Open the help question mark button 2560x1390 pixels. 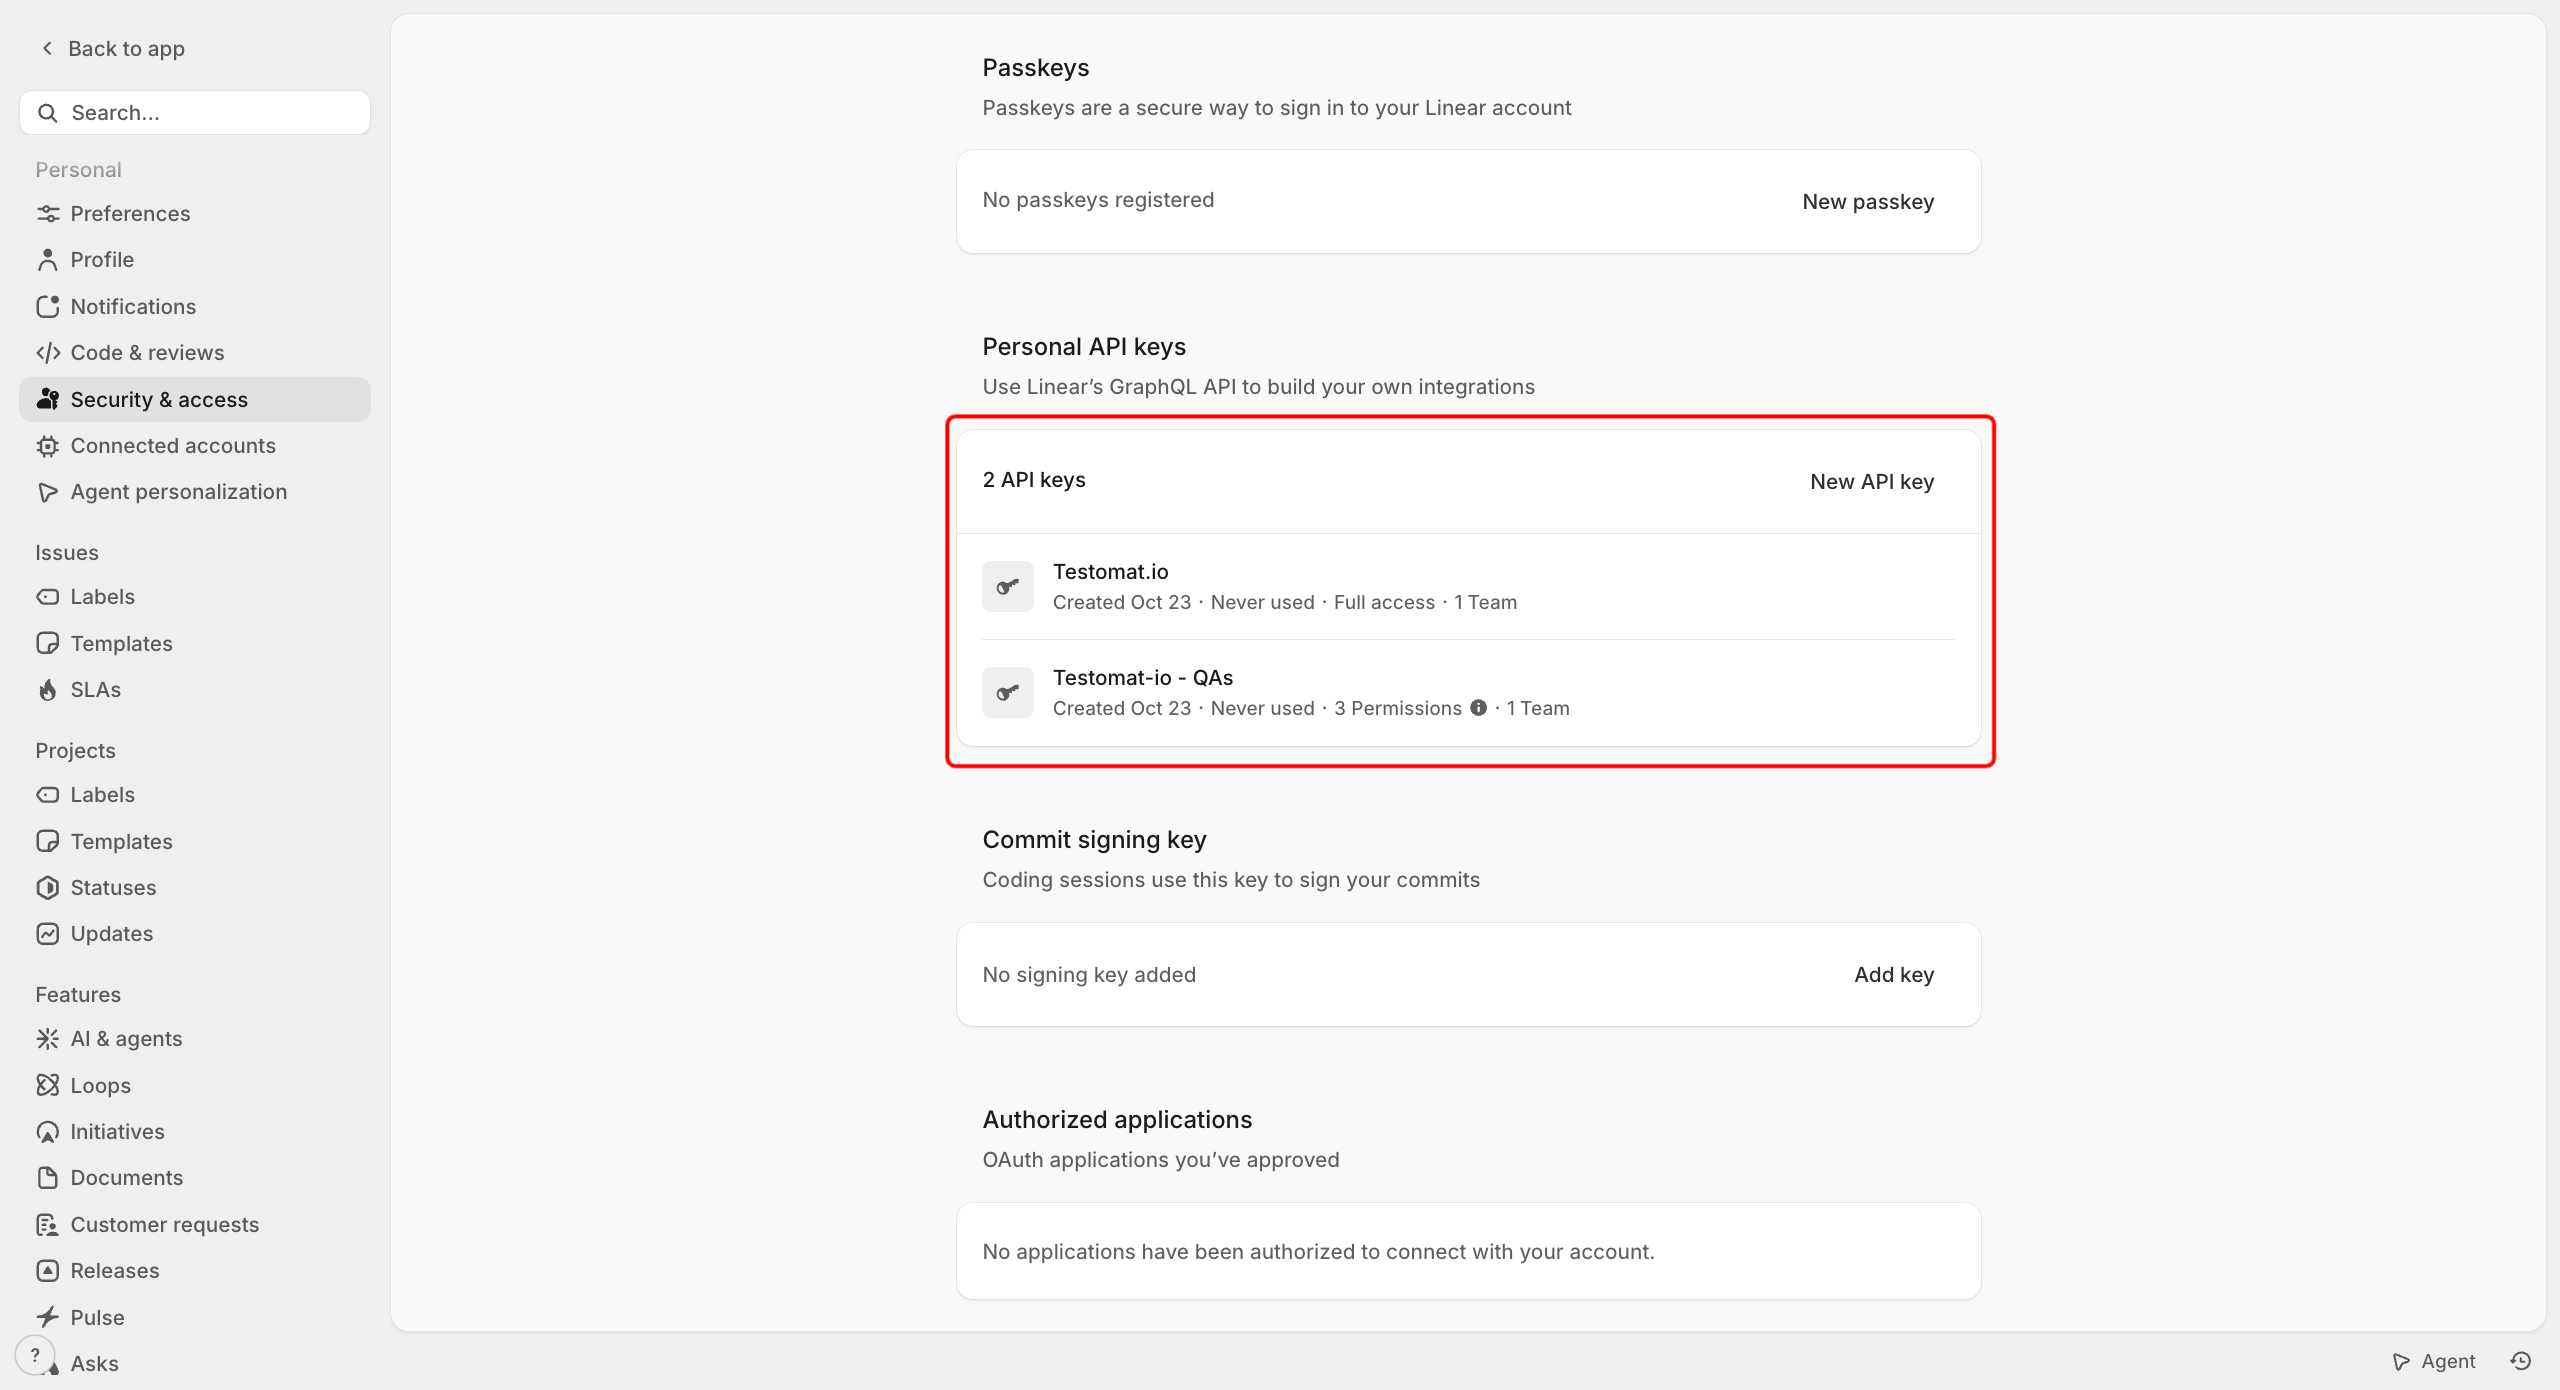tap(35, 1356)
